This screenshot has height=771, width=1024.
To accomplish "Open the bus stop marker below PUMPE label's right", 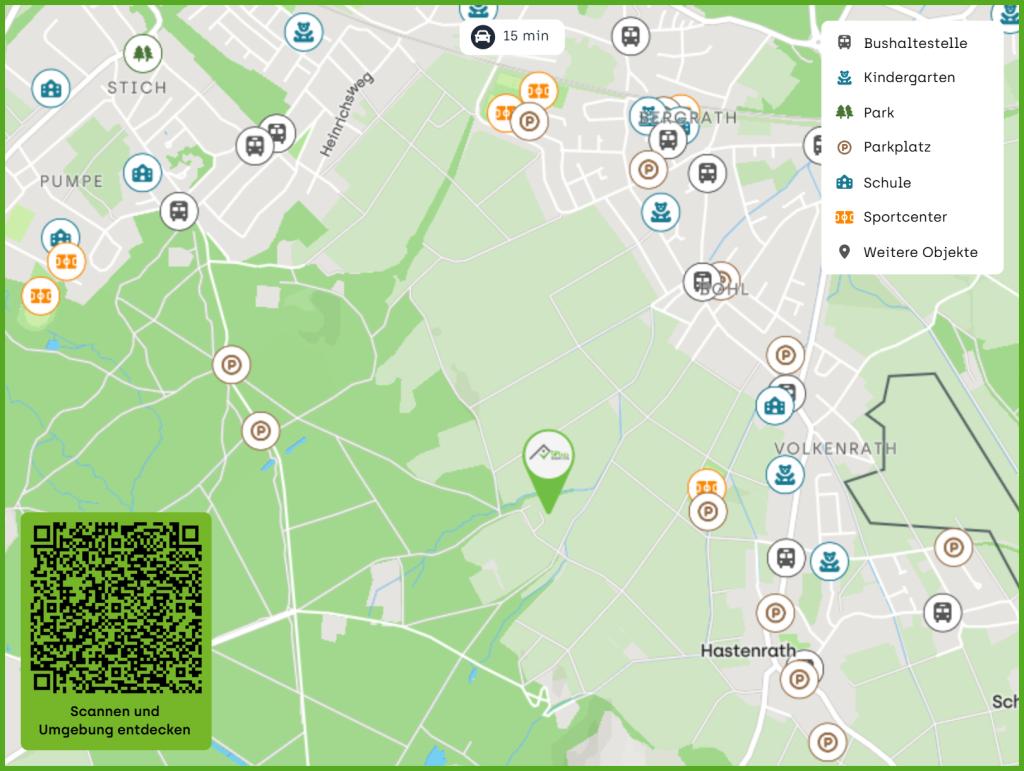I will point(179,211).
